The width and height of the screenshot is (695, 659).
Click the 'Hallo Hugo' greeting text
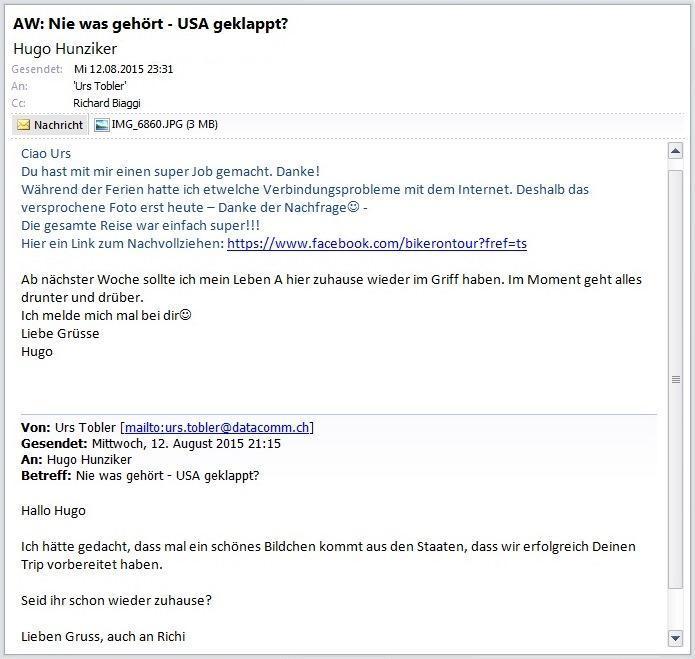pos(53,511)
